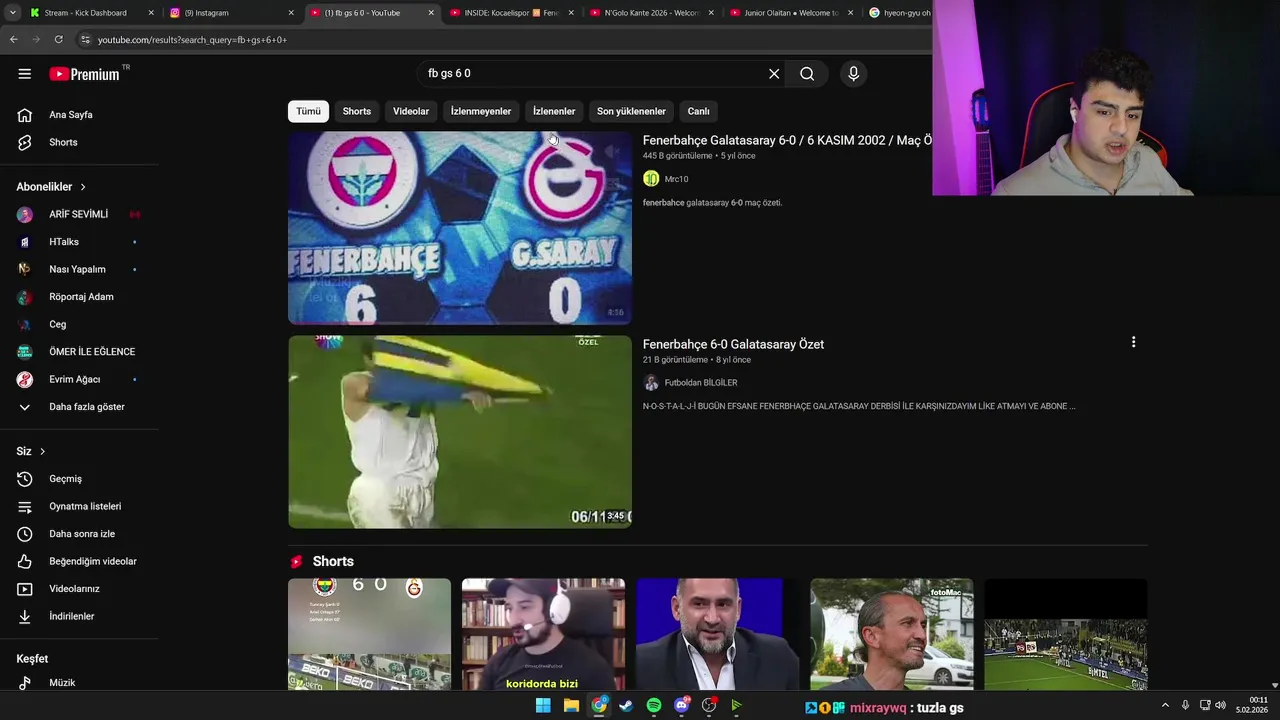Open the 6 0 scoreboard Shorts thumbnail
Viewport: 1280px width, 720px height.
tap(369, 634)
